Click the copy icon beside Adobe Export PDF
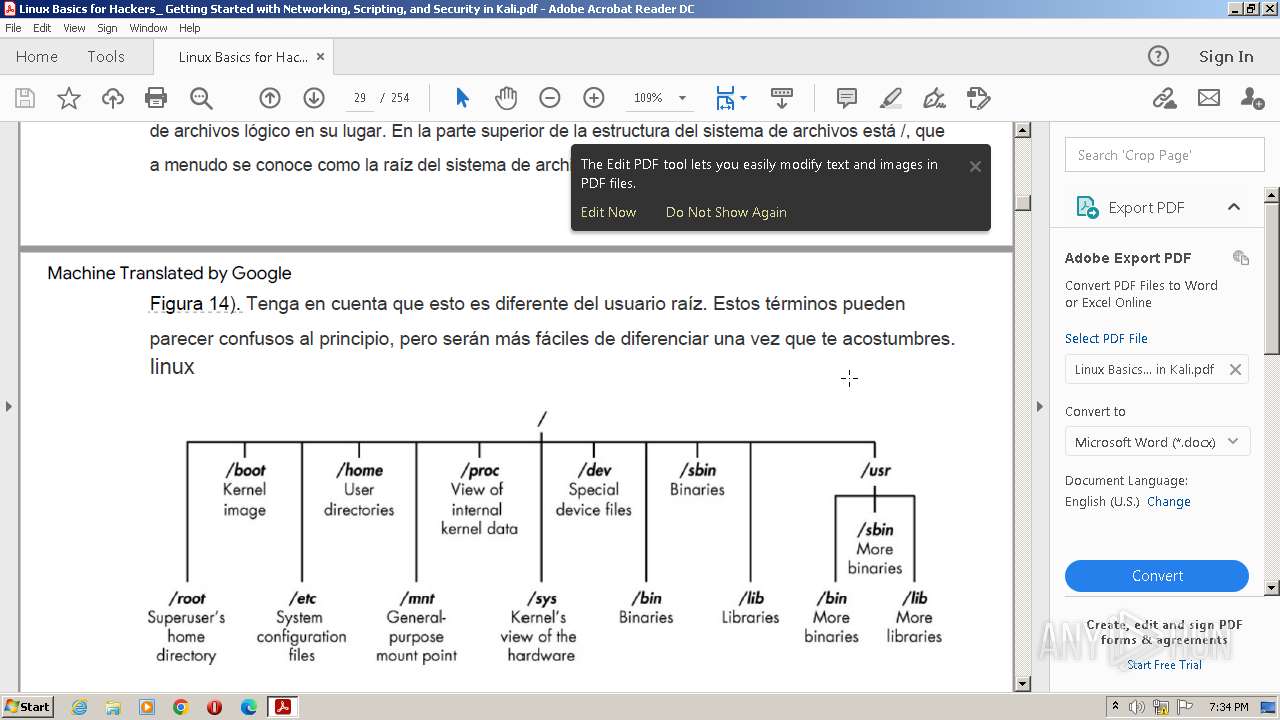Image resolution: width=1280 pixels, height=720 pixels. 1241,258
